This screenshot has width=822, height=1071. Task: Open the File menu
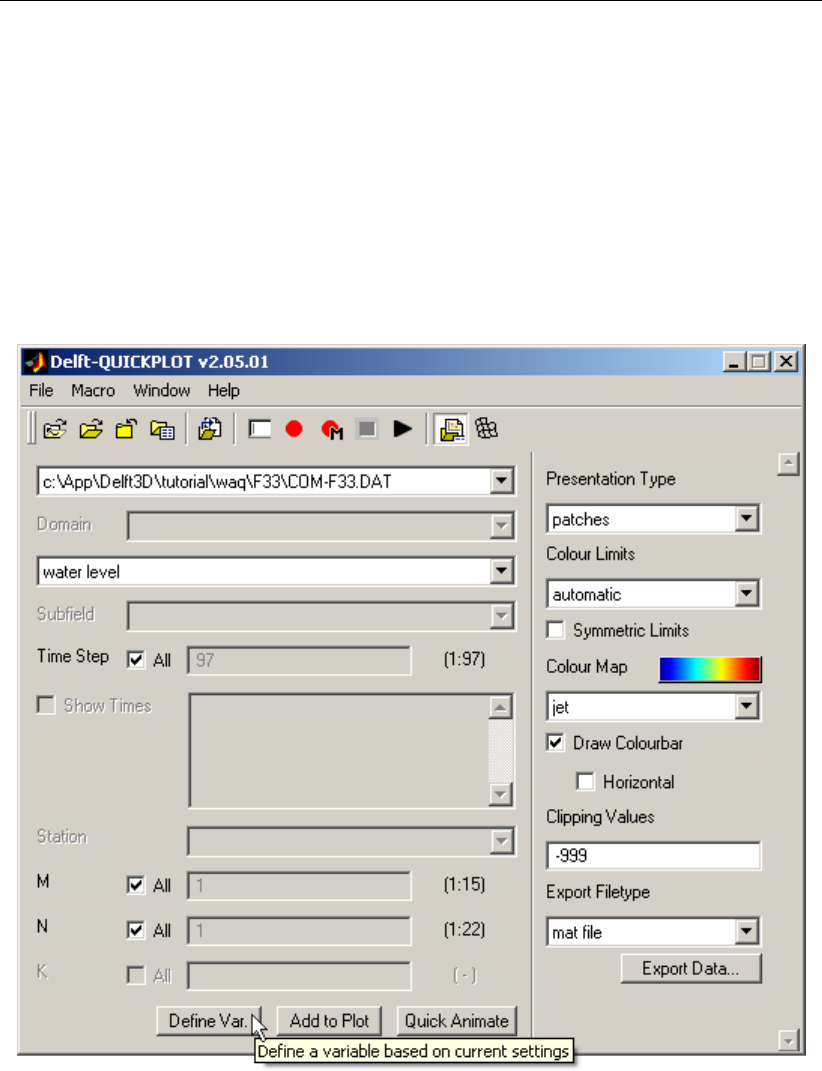(x=41, y=391)
